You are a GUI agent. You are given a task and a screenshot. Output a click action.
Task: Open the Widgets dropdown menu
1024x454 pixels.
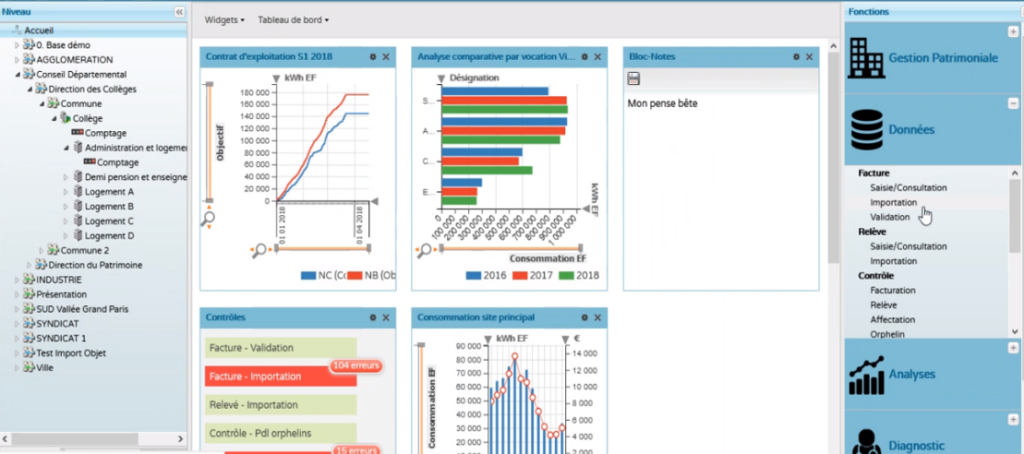coord(225,20)
